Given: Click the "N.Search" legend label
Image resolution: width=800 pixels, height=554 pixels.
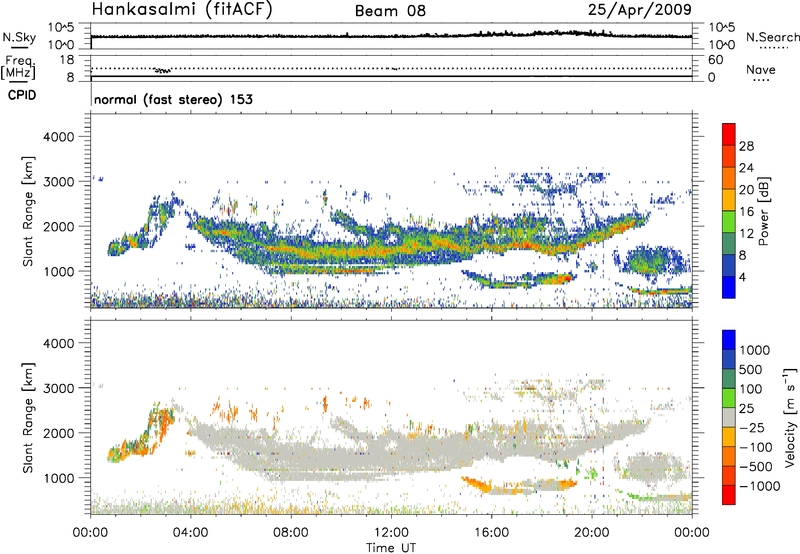Looking at the screenshot, I should click(x=772, y=37).
